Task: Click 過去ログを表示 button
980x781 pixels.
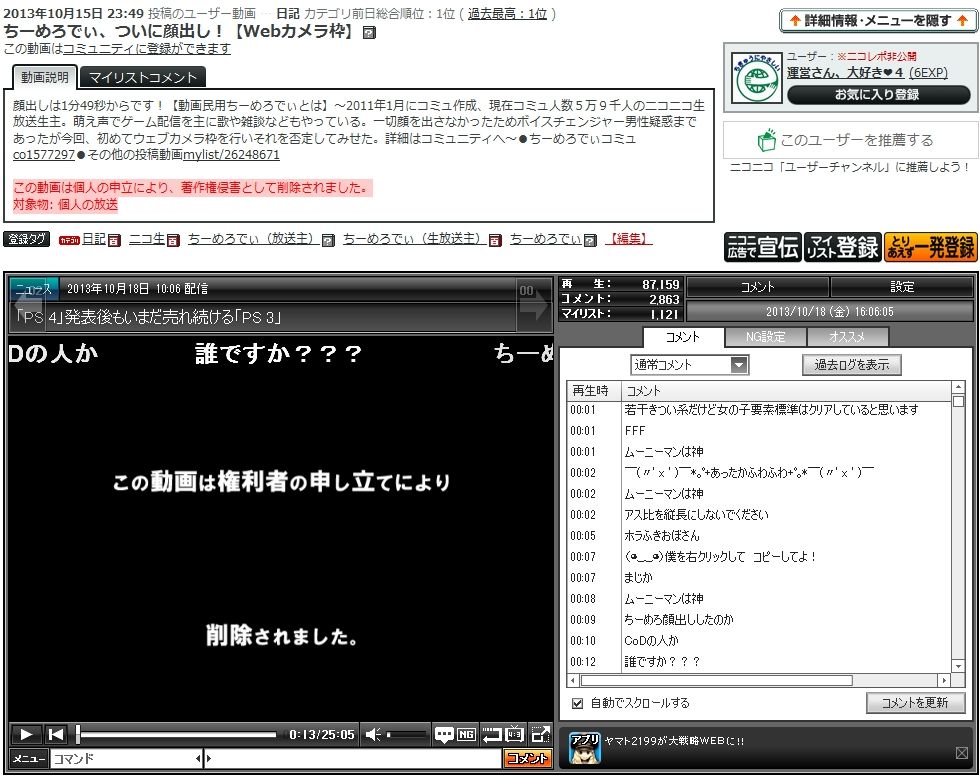Action: pos(852,365)
